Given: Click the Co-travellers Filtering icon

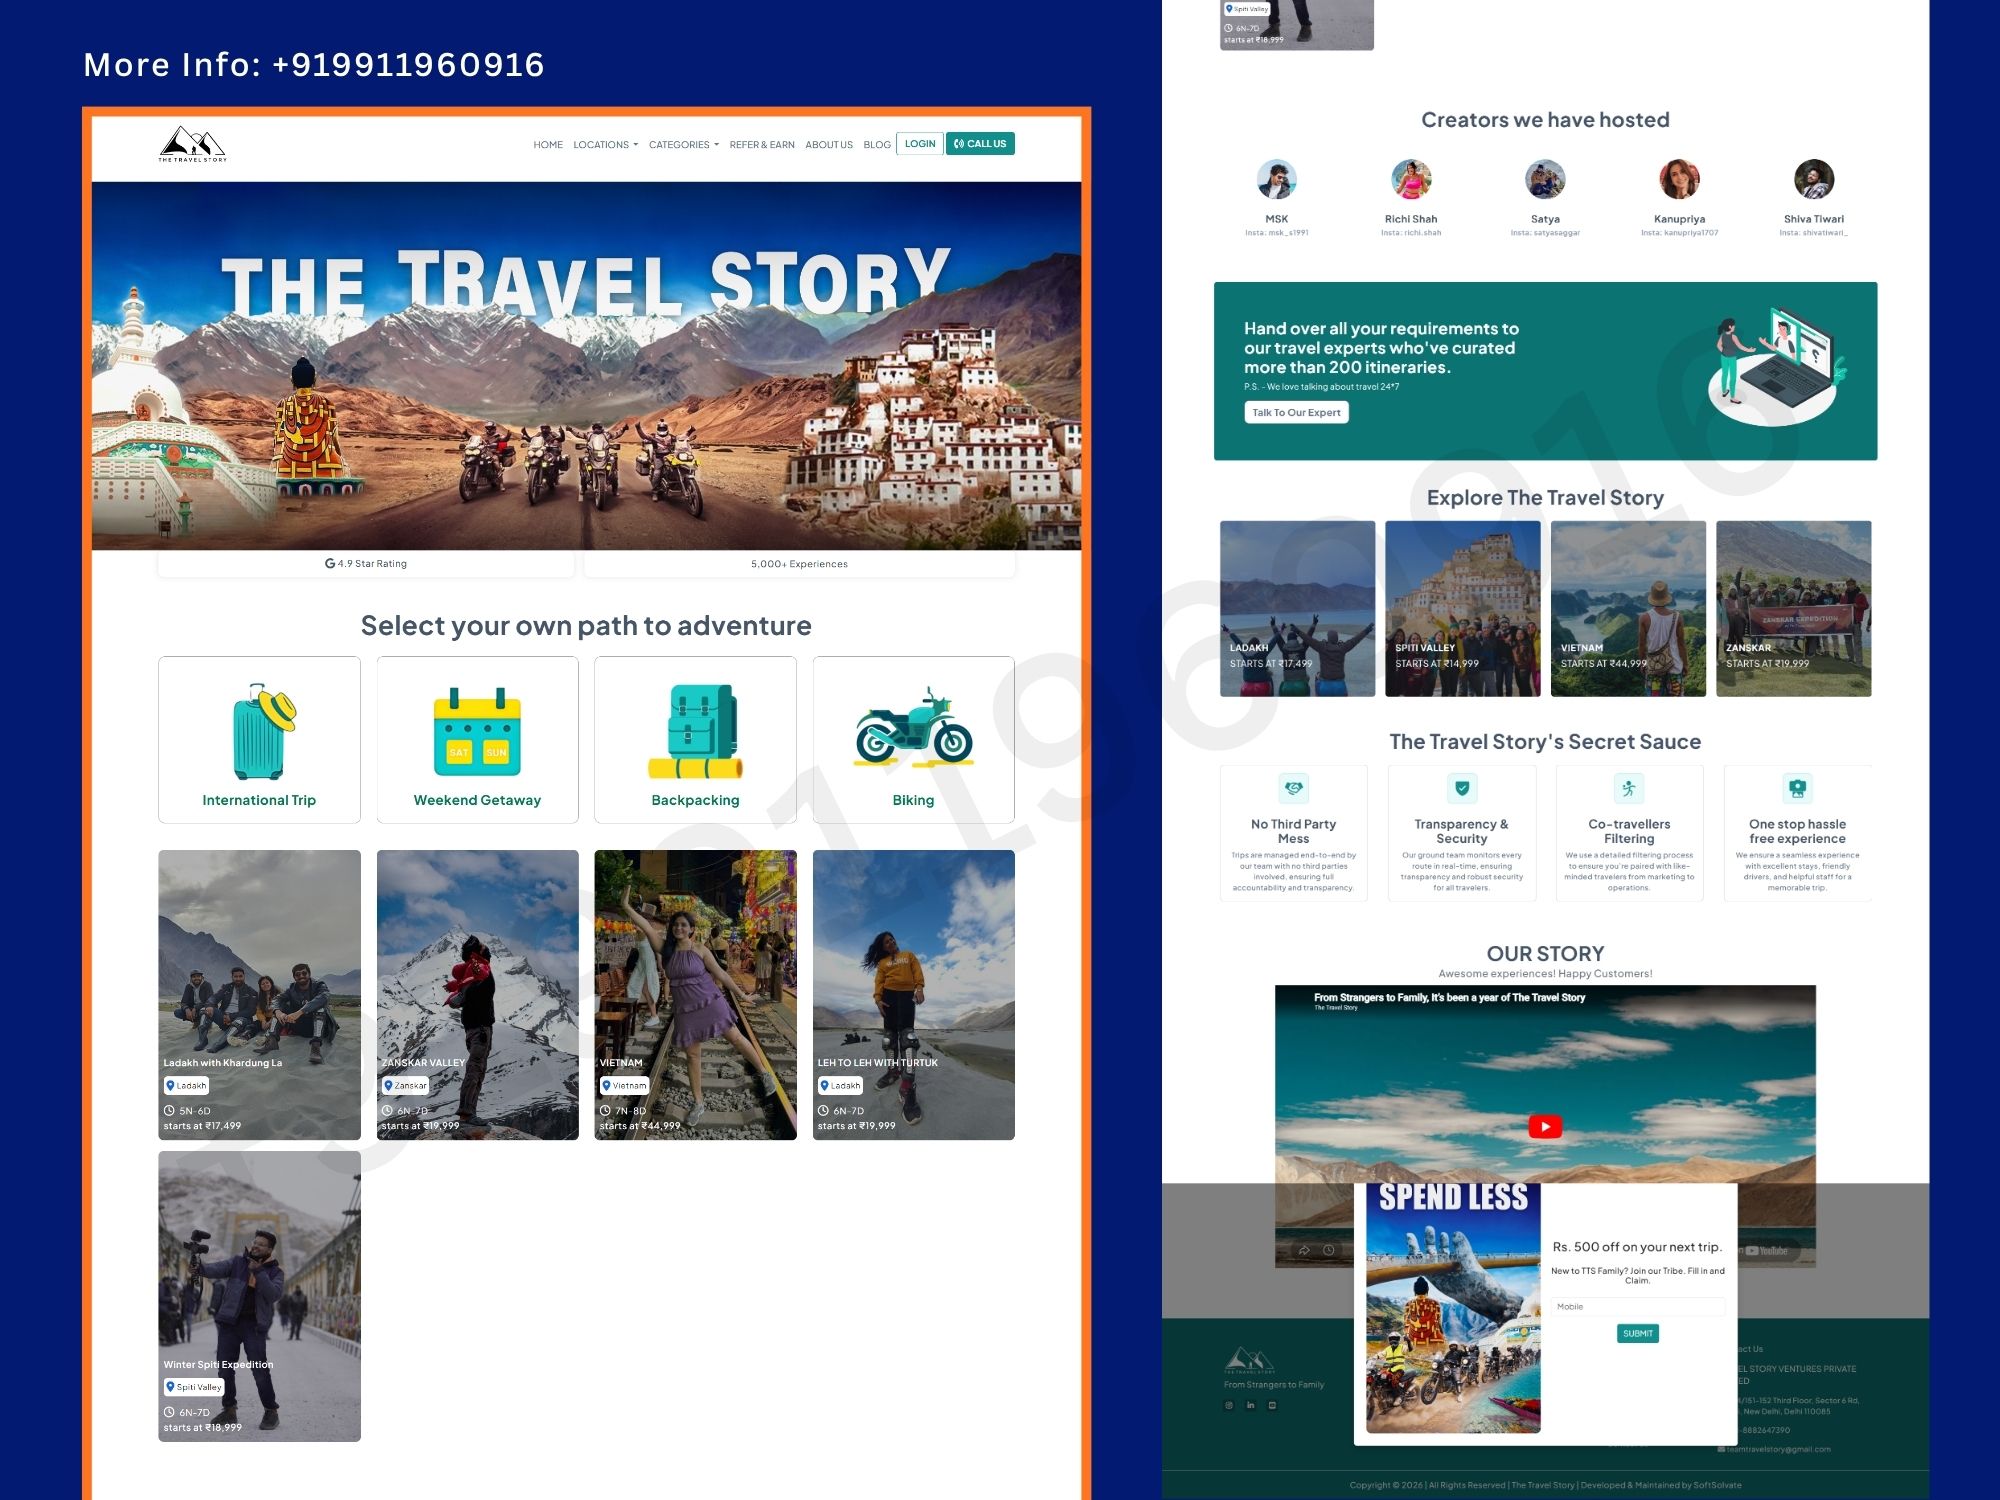Looking at the screenshot, I should click(x=1629, y=789).
